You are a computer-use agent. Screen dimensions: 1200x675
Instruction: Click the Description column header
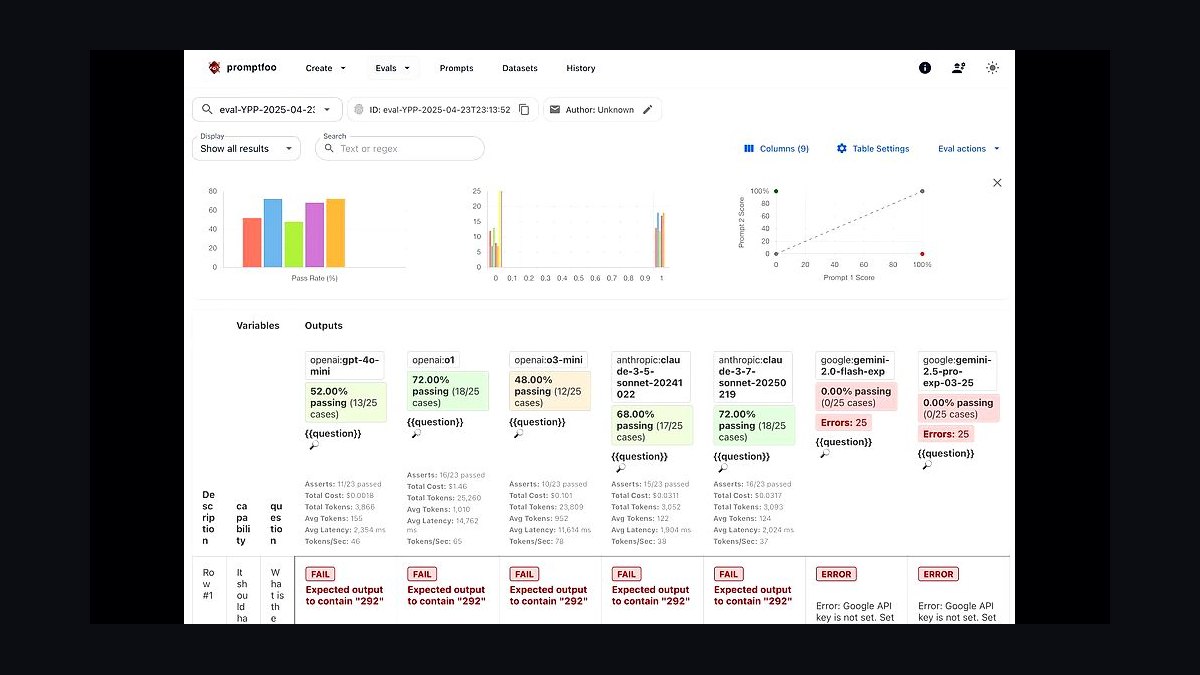(208, 517)
